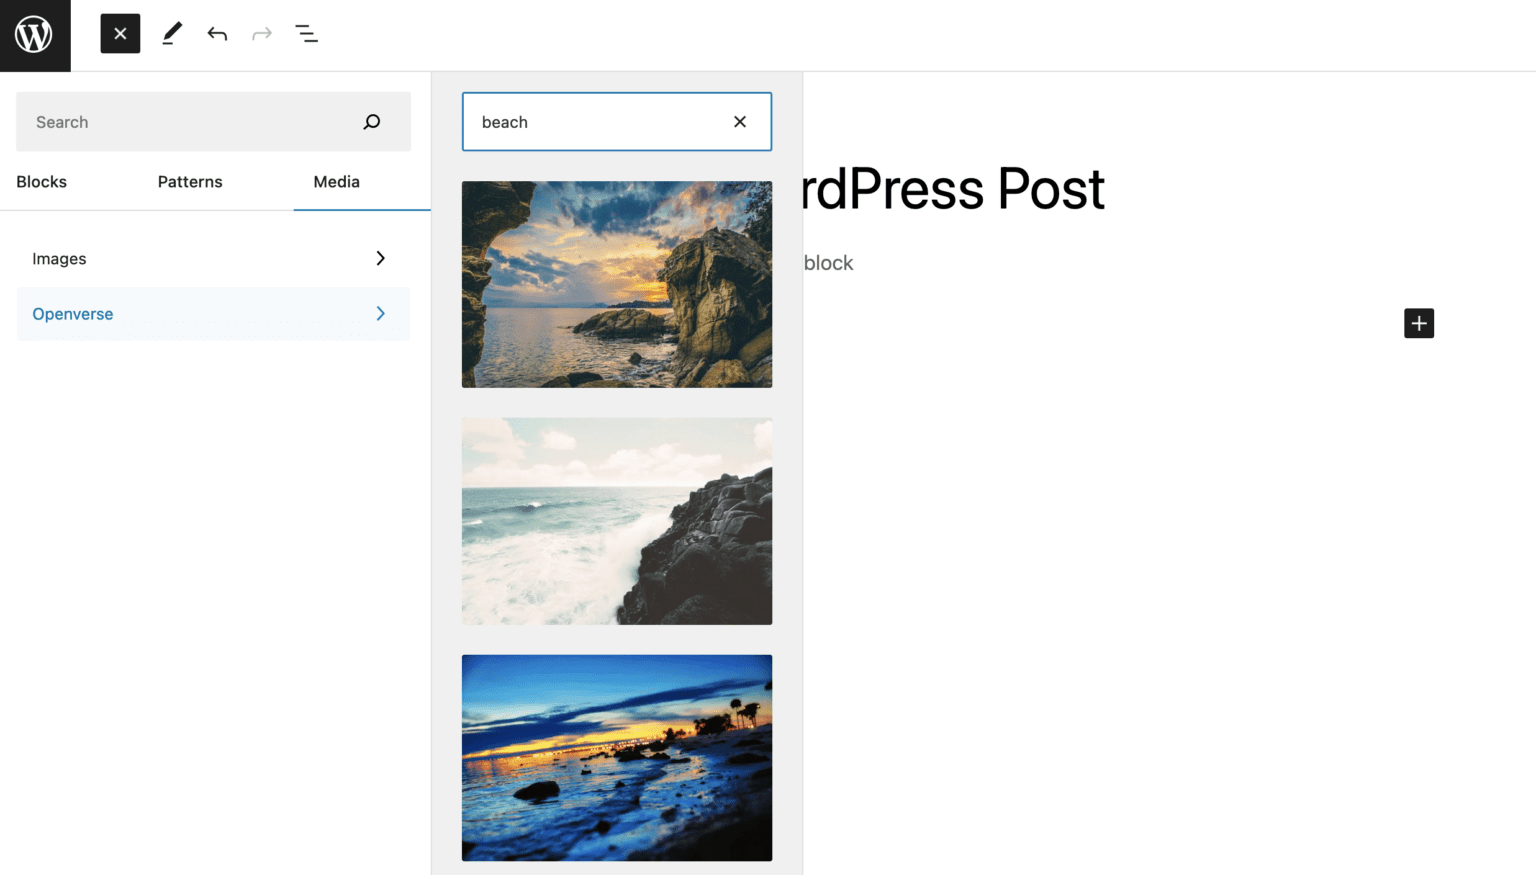Open the block inserter plus button

(x=1418, y=323)
